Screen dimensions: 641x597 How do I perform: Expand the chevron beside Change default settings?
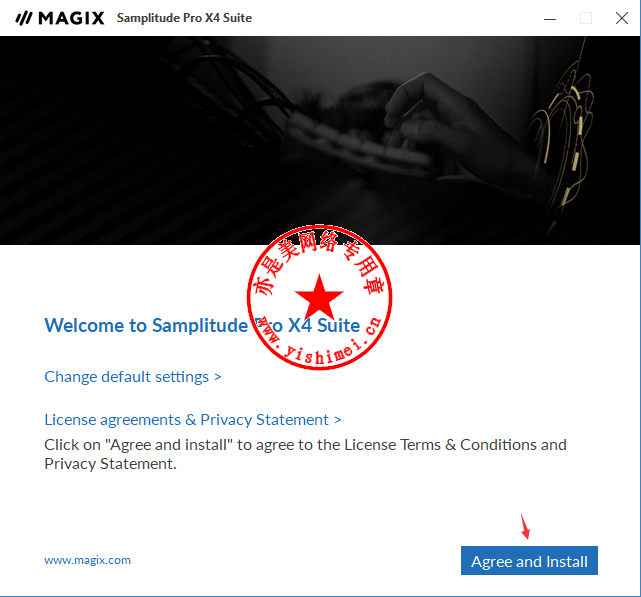tap(218, 377)
